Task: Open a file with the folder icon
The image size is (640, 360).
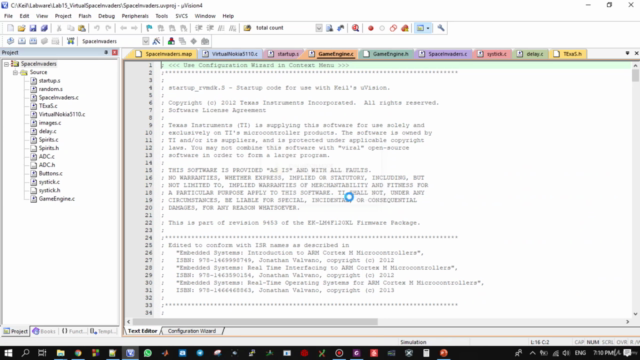Action: (x=21, y=28)
